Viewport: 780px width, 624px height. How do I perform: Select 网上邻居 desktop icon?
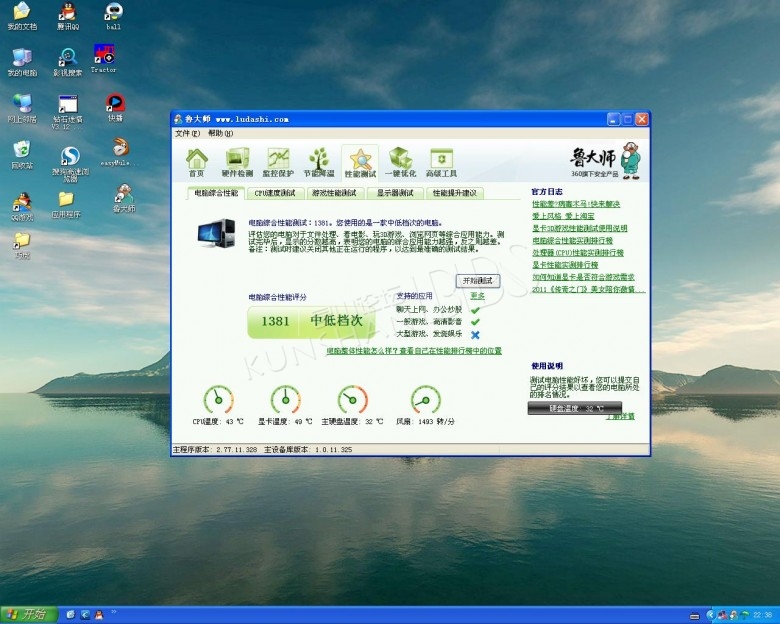[22, 108]
